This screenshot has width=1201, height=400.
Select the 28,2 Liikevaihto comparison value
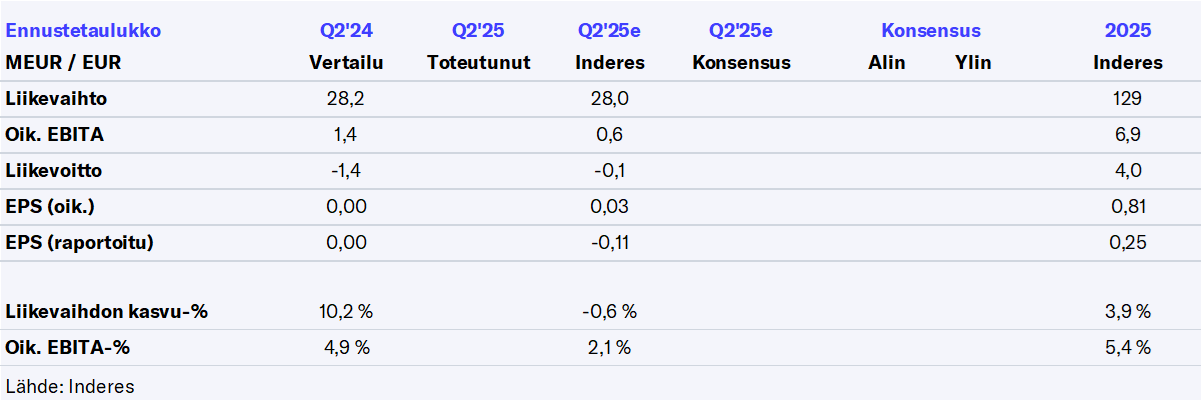(x=347, y=99)
